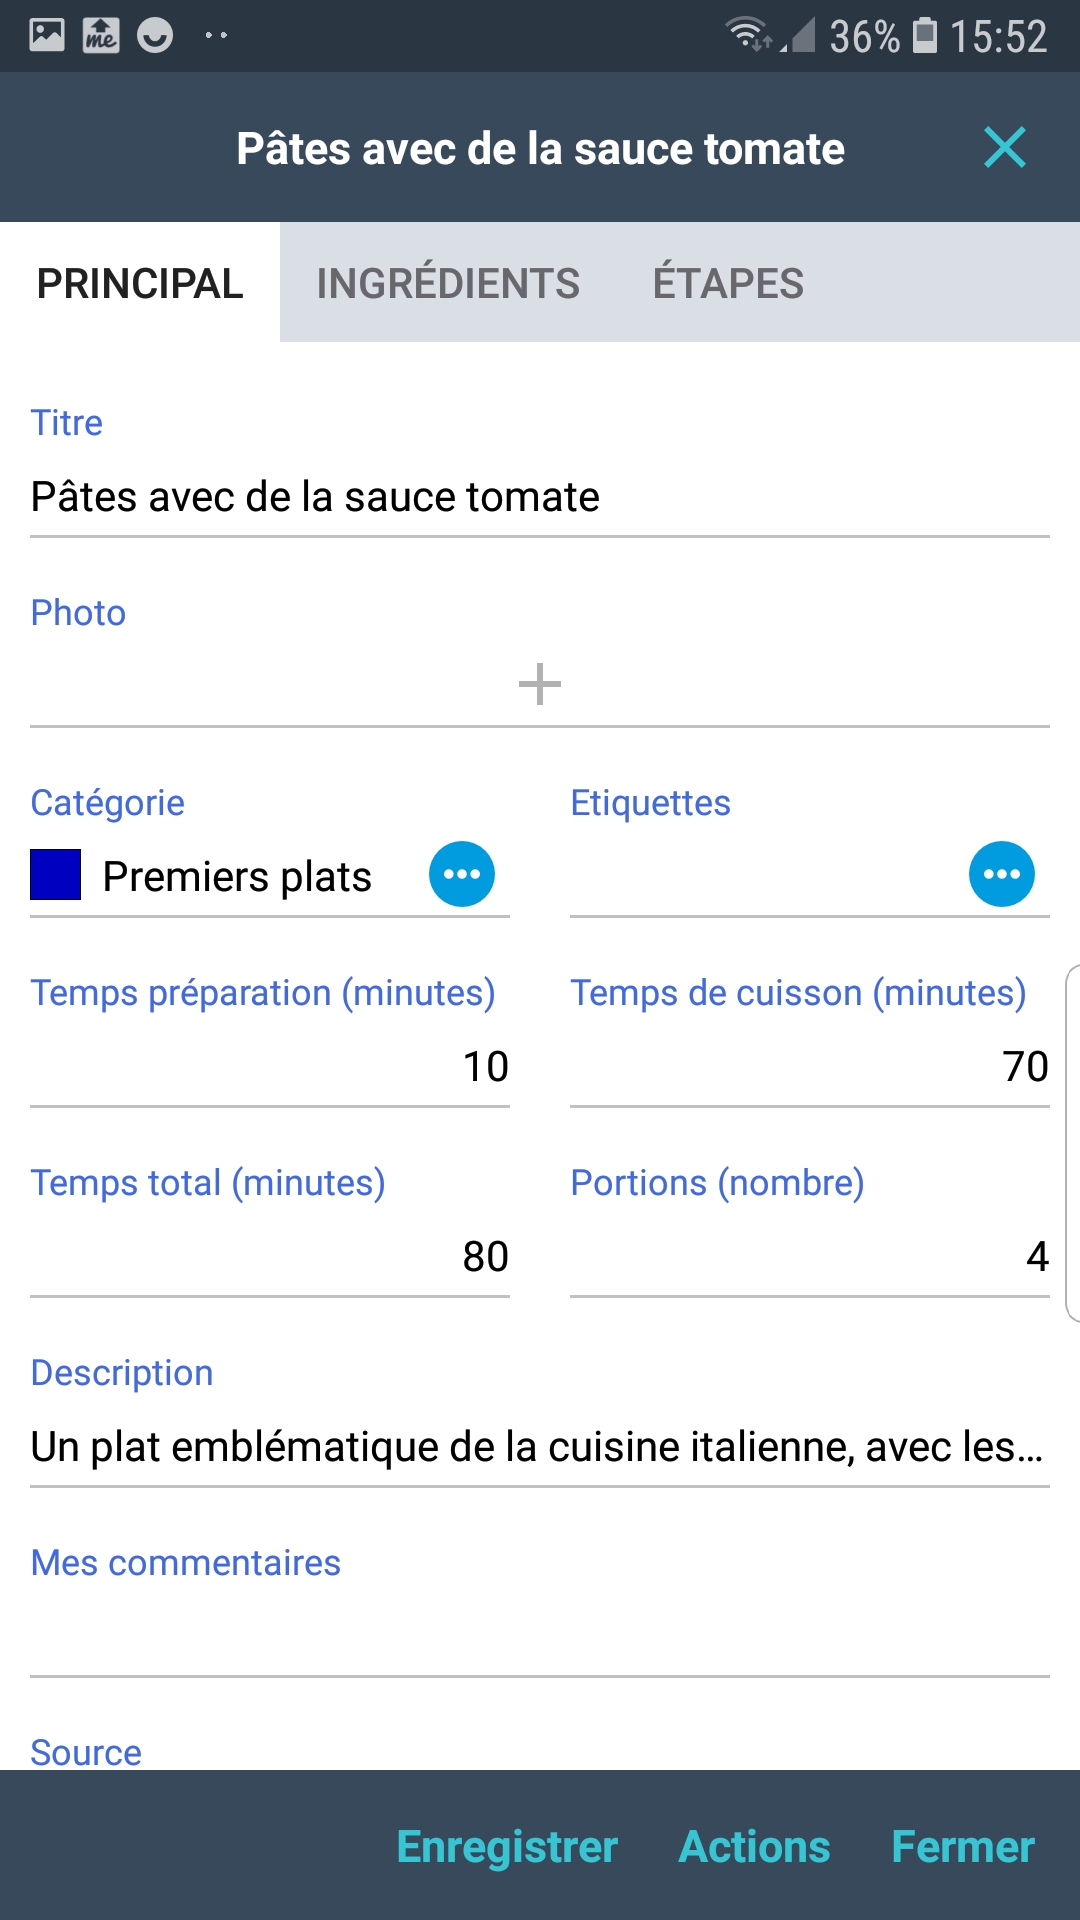This screenshot has height=1920, width=1080.
Task: Switch to the ÉTAPES tab
Action: coord(728,283)
